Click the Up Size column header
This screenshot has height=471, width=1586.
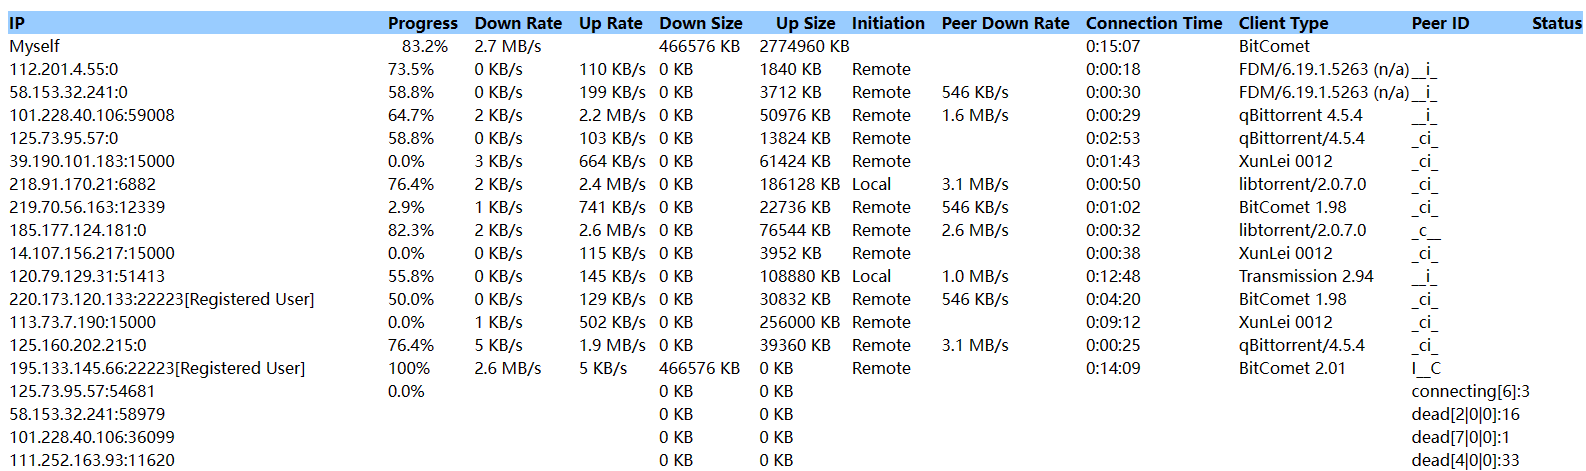click(805, 23)
